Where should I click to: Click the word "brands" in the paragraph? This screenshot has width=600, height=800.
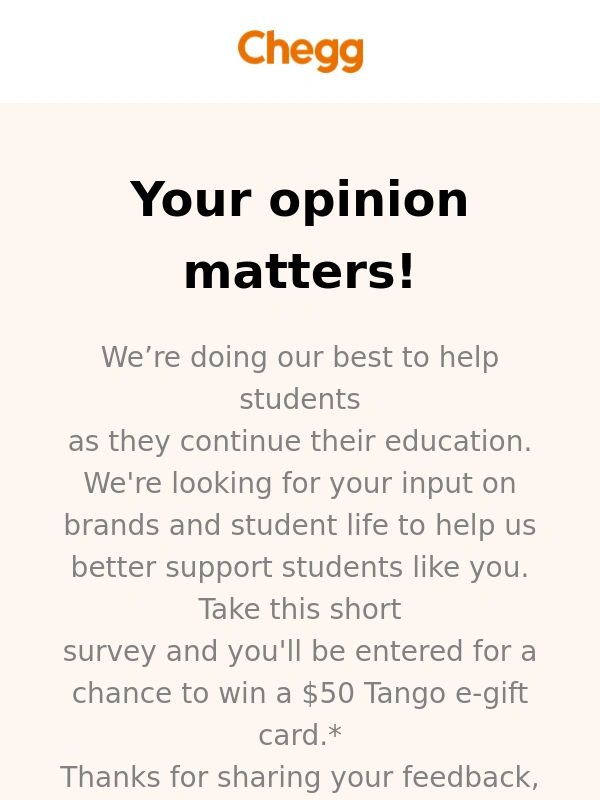111,526
